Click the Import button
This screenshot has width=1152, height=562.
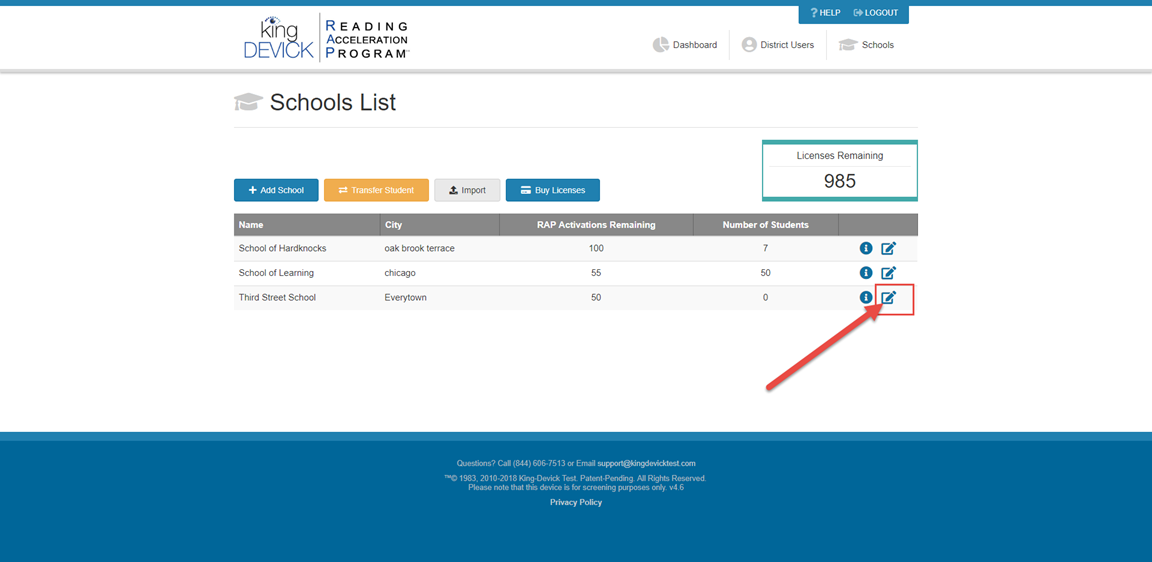(467, 190)
